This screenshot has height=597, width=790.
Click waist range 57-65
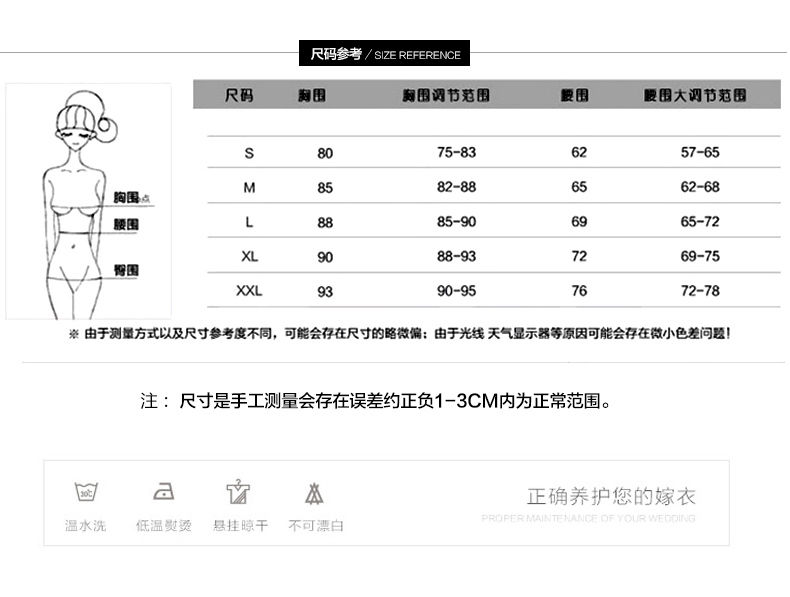click(x=700, y=152)
